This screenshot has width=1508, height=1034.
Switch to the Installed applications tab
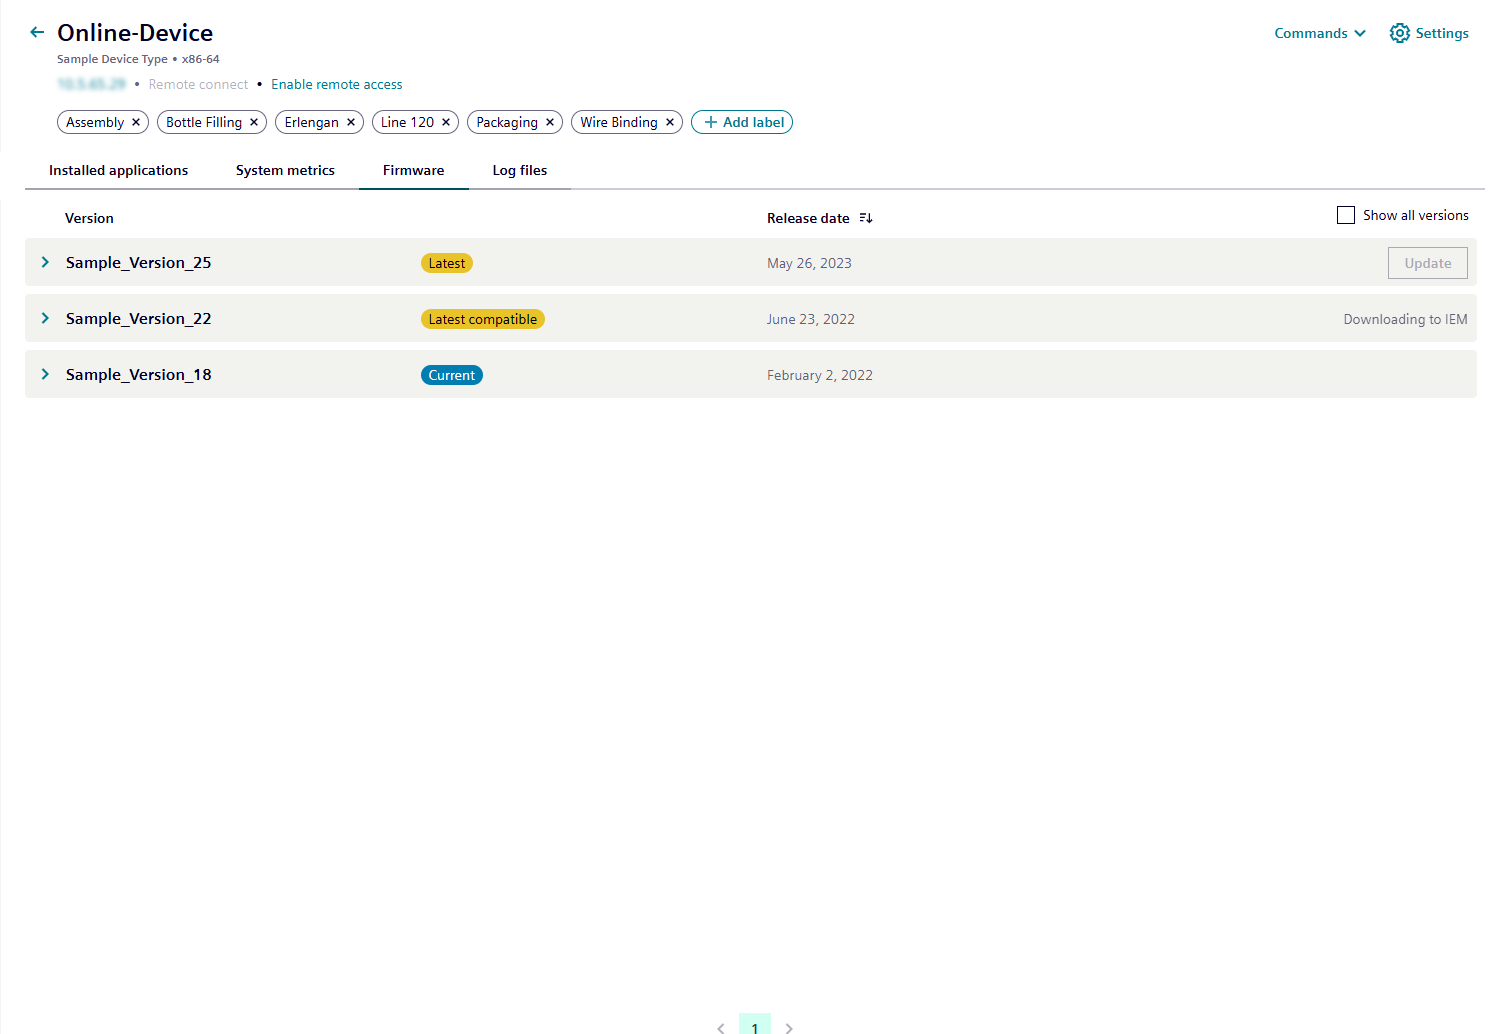[119, 170]
